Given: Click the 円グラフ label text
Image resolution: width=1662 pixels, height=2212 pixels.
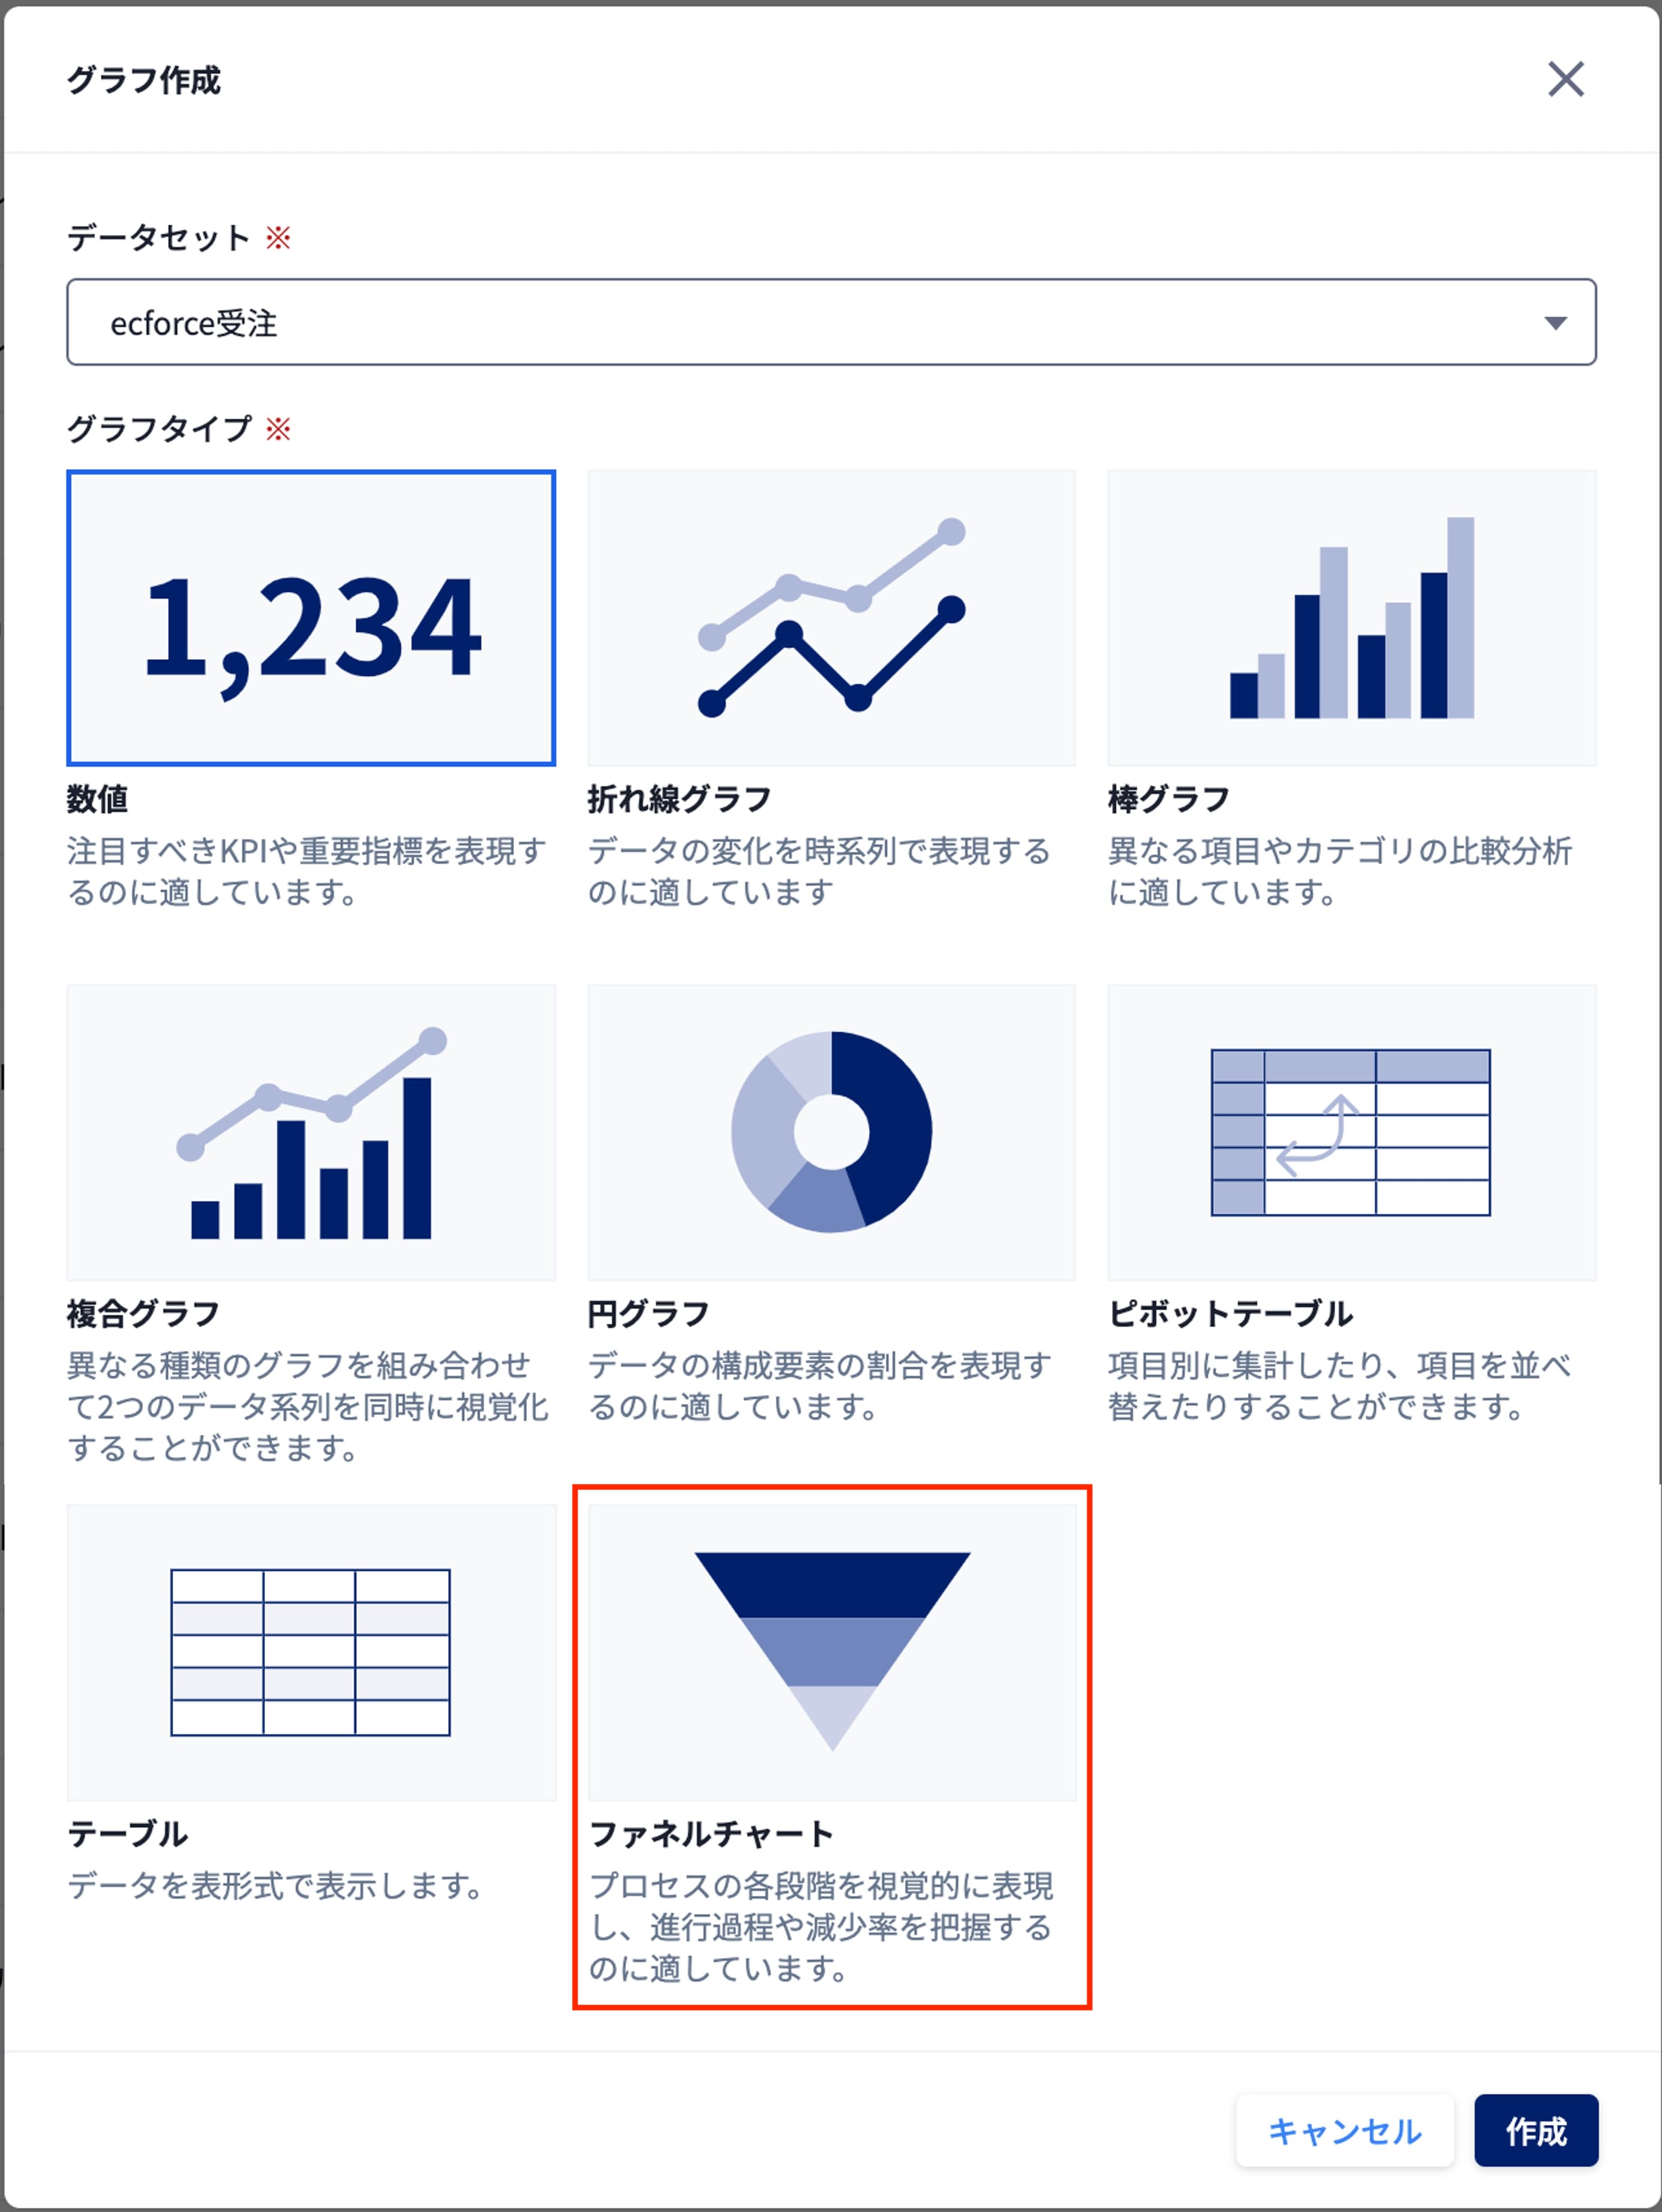Looking at the screenshot, I should [x=649, y=1313].
